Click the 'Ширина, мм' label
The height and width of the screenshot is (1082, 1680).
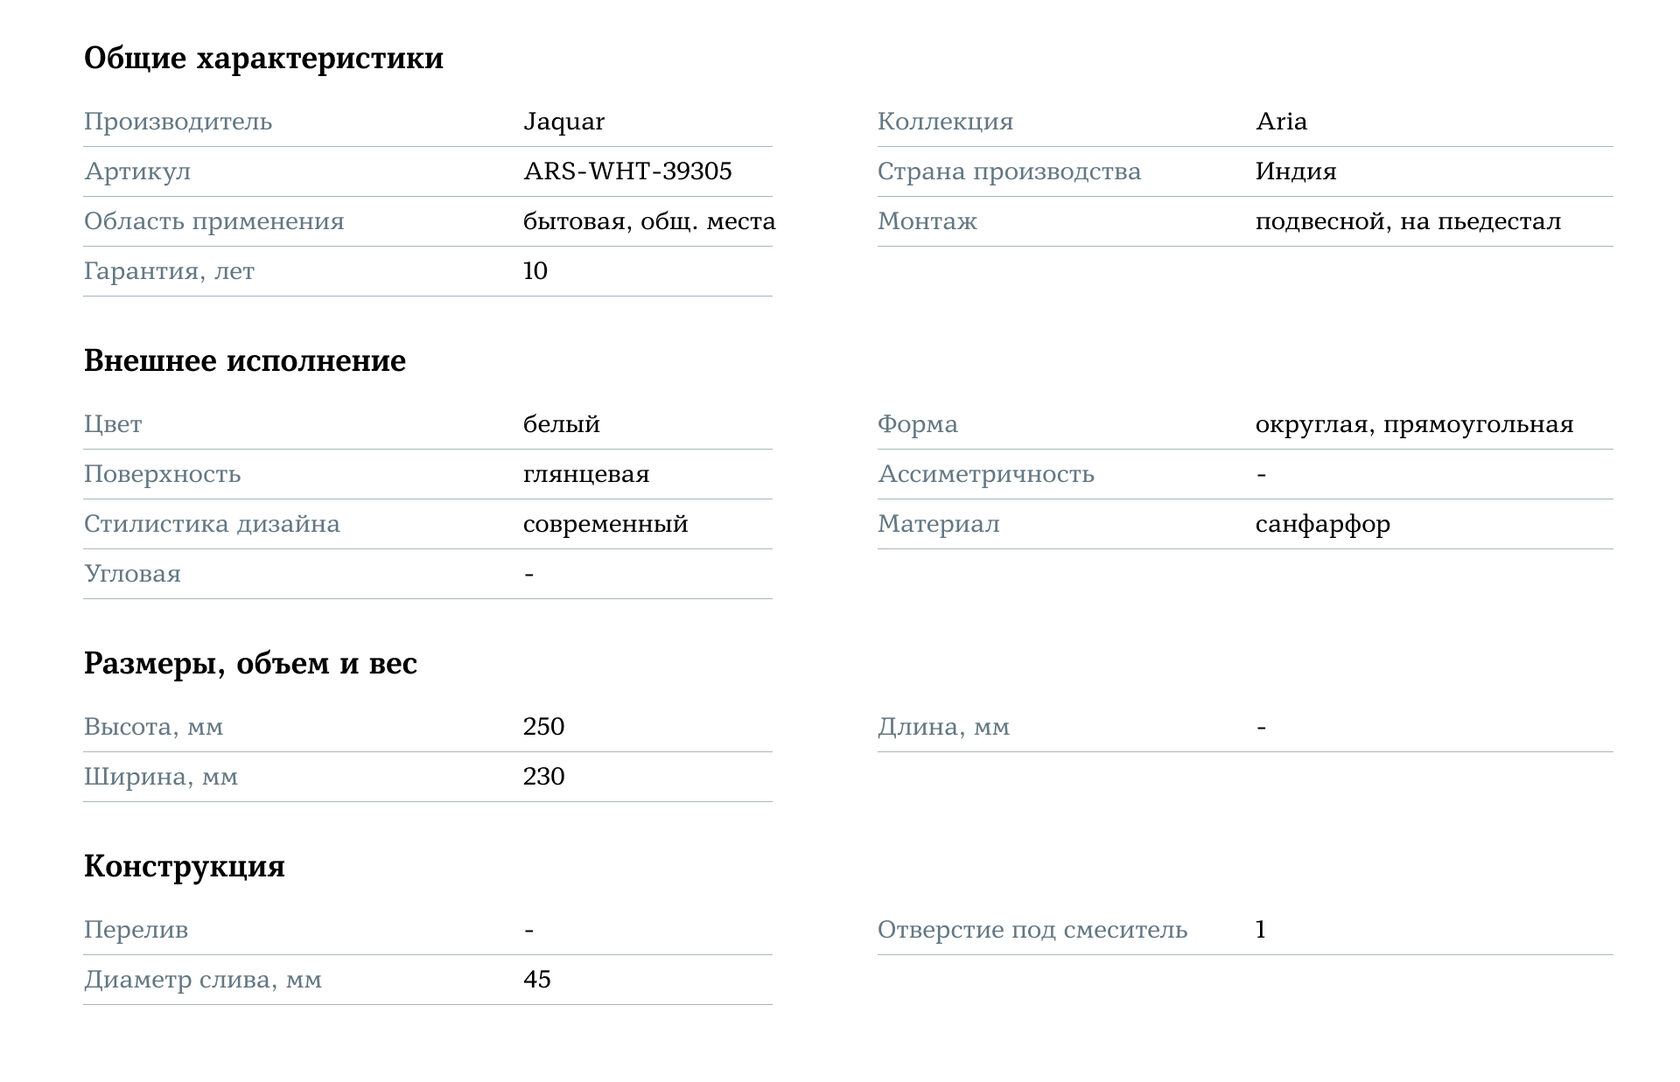point(161,777)
